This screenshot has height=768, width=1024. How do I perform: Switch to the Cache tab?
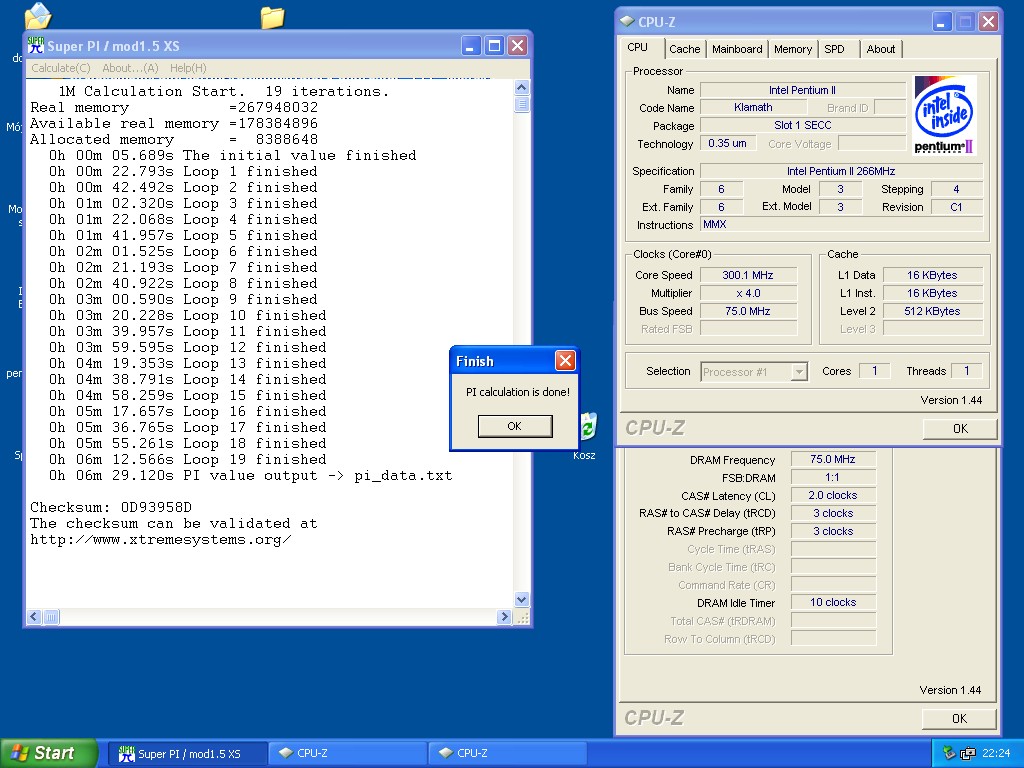tap(684, 49)
